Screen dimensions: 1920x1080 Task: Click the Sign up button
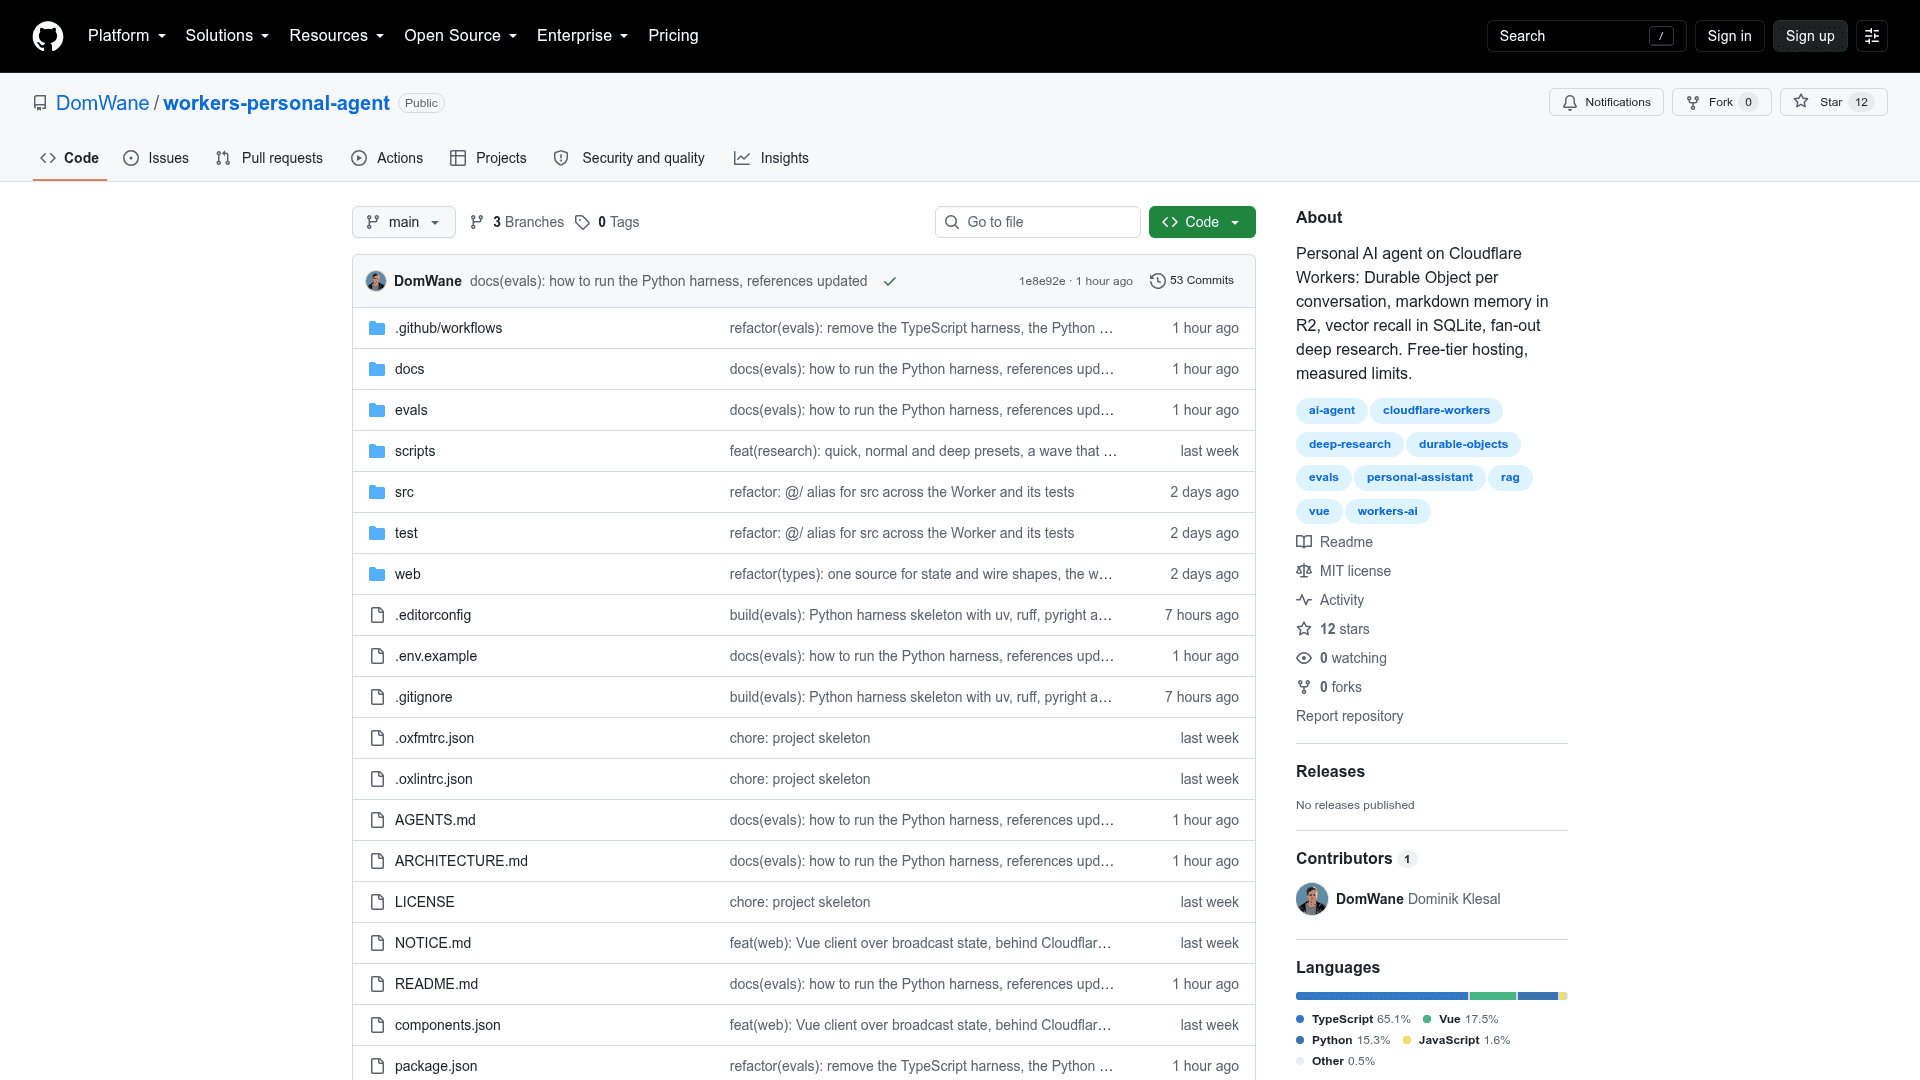(1810, 36)
